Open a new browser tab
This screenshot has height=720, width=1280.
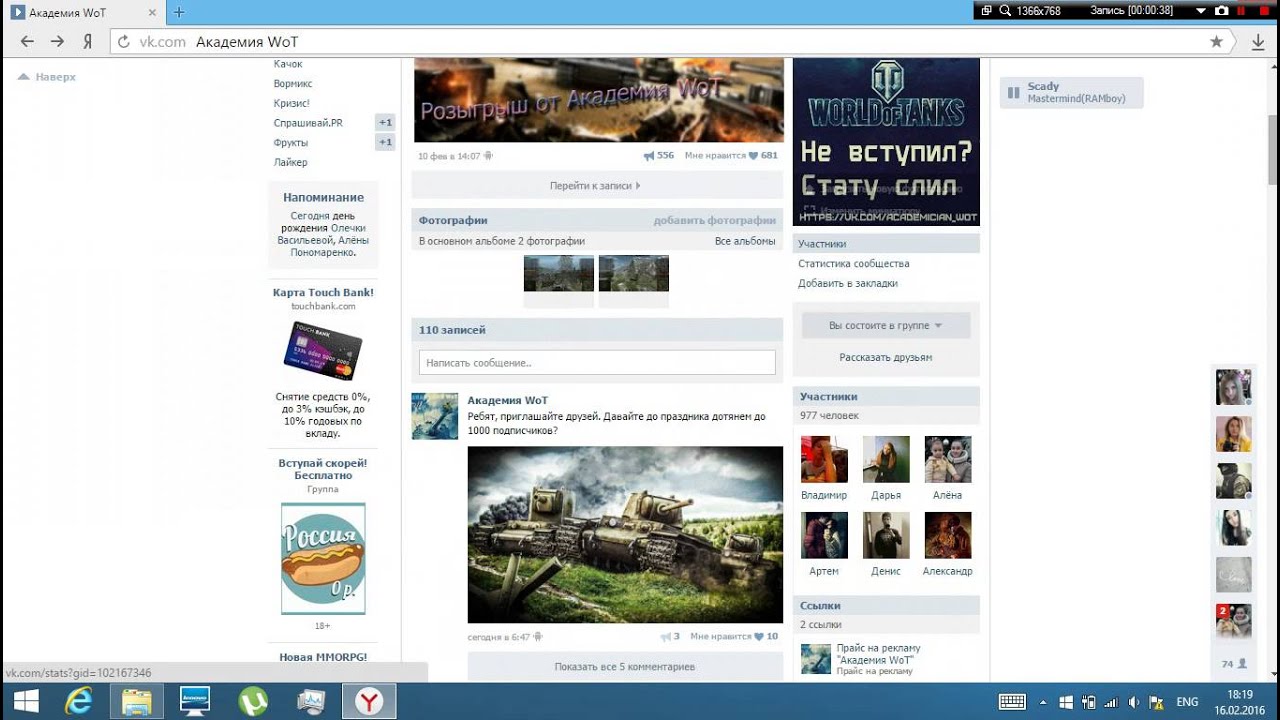[179, 12]
